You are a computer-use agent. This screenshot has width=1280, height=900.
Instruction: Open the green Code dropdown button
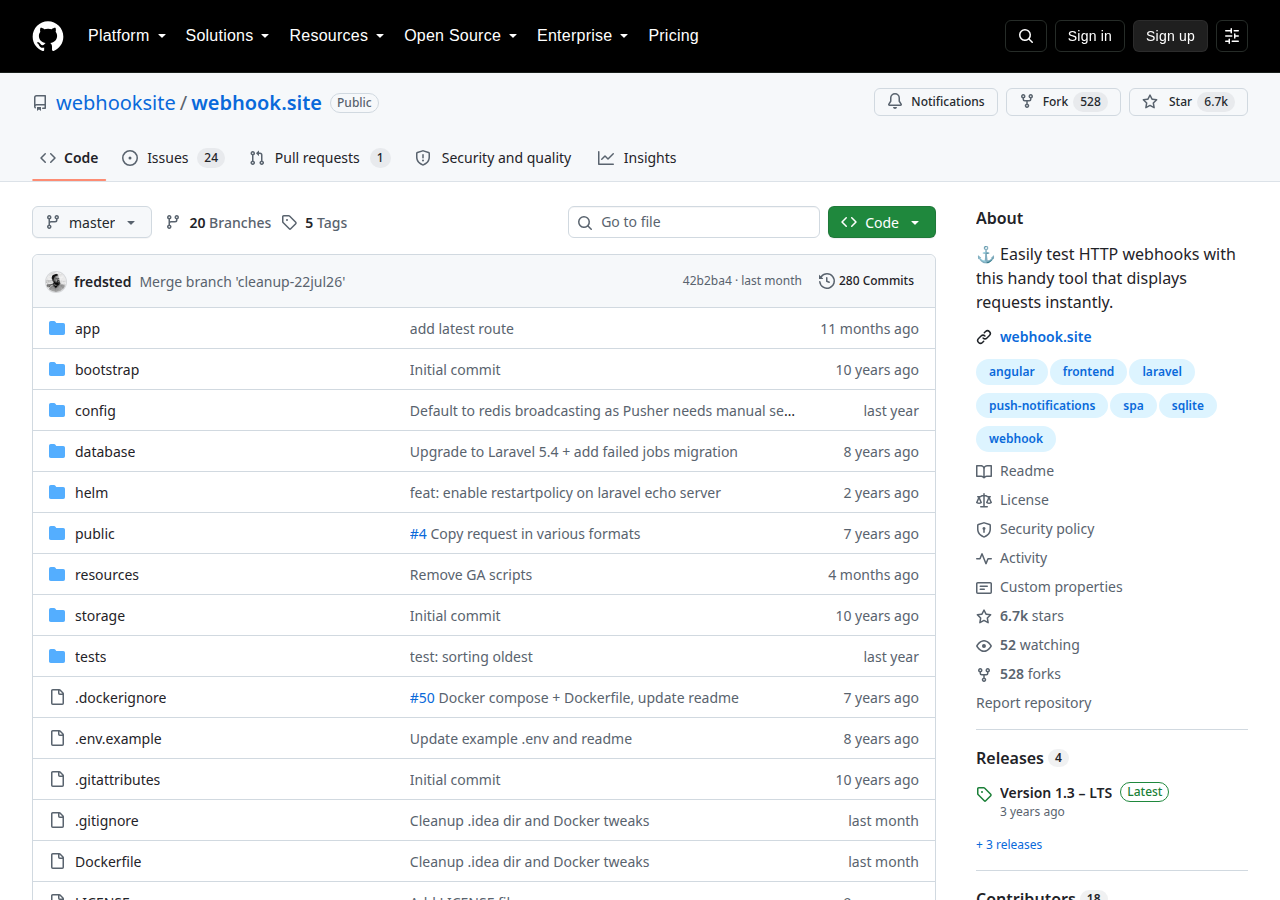[882, 222]
